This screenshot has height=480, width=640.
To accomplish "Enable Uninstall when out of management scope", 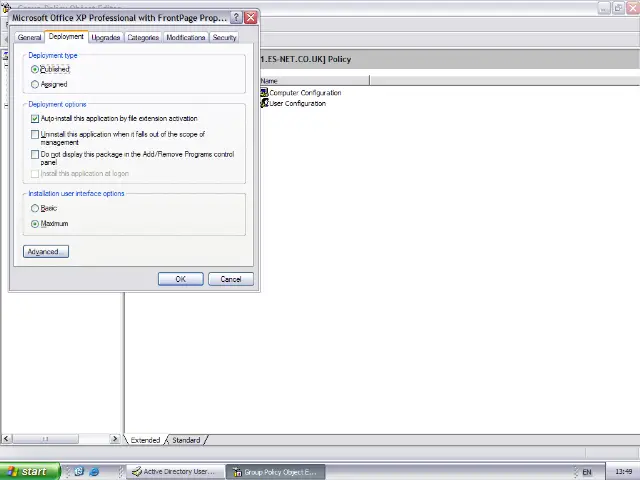I will (x=35, y=134).
